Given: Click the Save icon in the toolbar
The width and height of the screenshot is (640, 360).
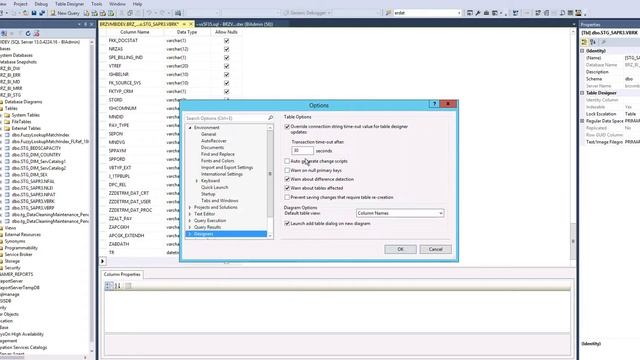Looking at the screenshot, I should click(34, 13).
